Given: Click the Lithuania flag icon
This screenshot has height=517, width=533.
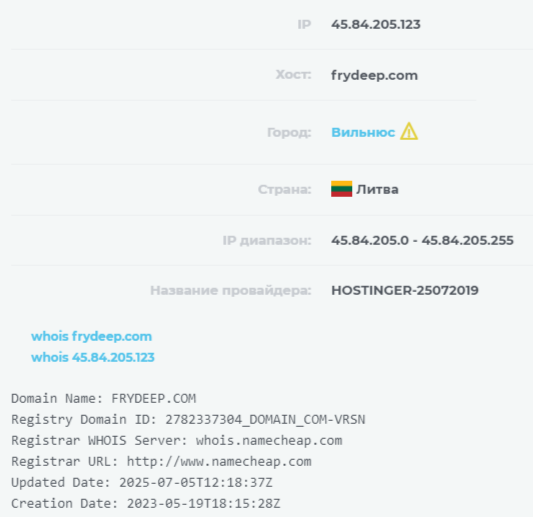Looking at the screenshot, I should point(341,189).
